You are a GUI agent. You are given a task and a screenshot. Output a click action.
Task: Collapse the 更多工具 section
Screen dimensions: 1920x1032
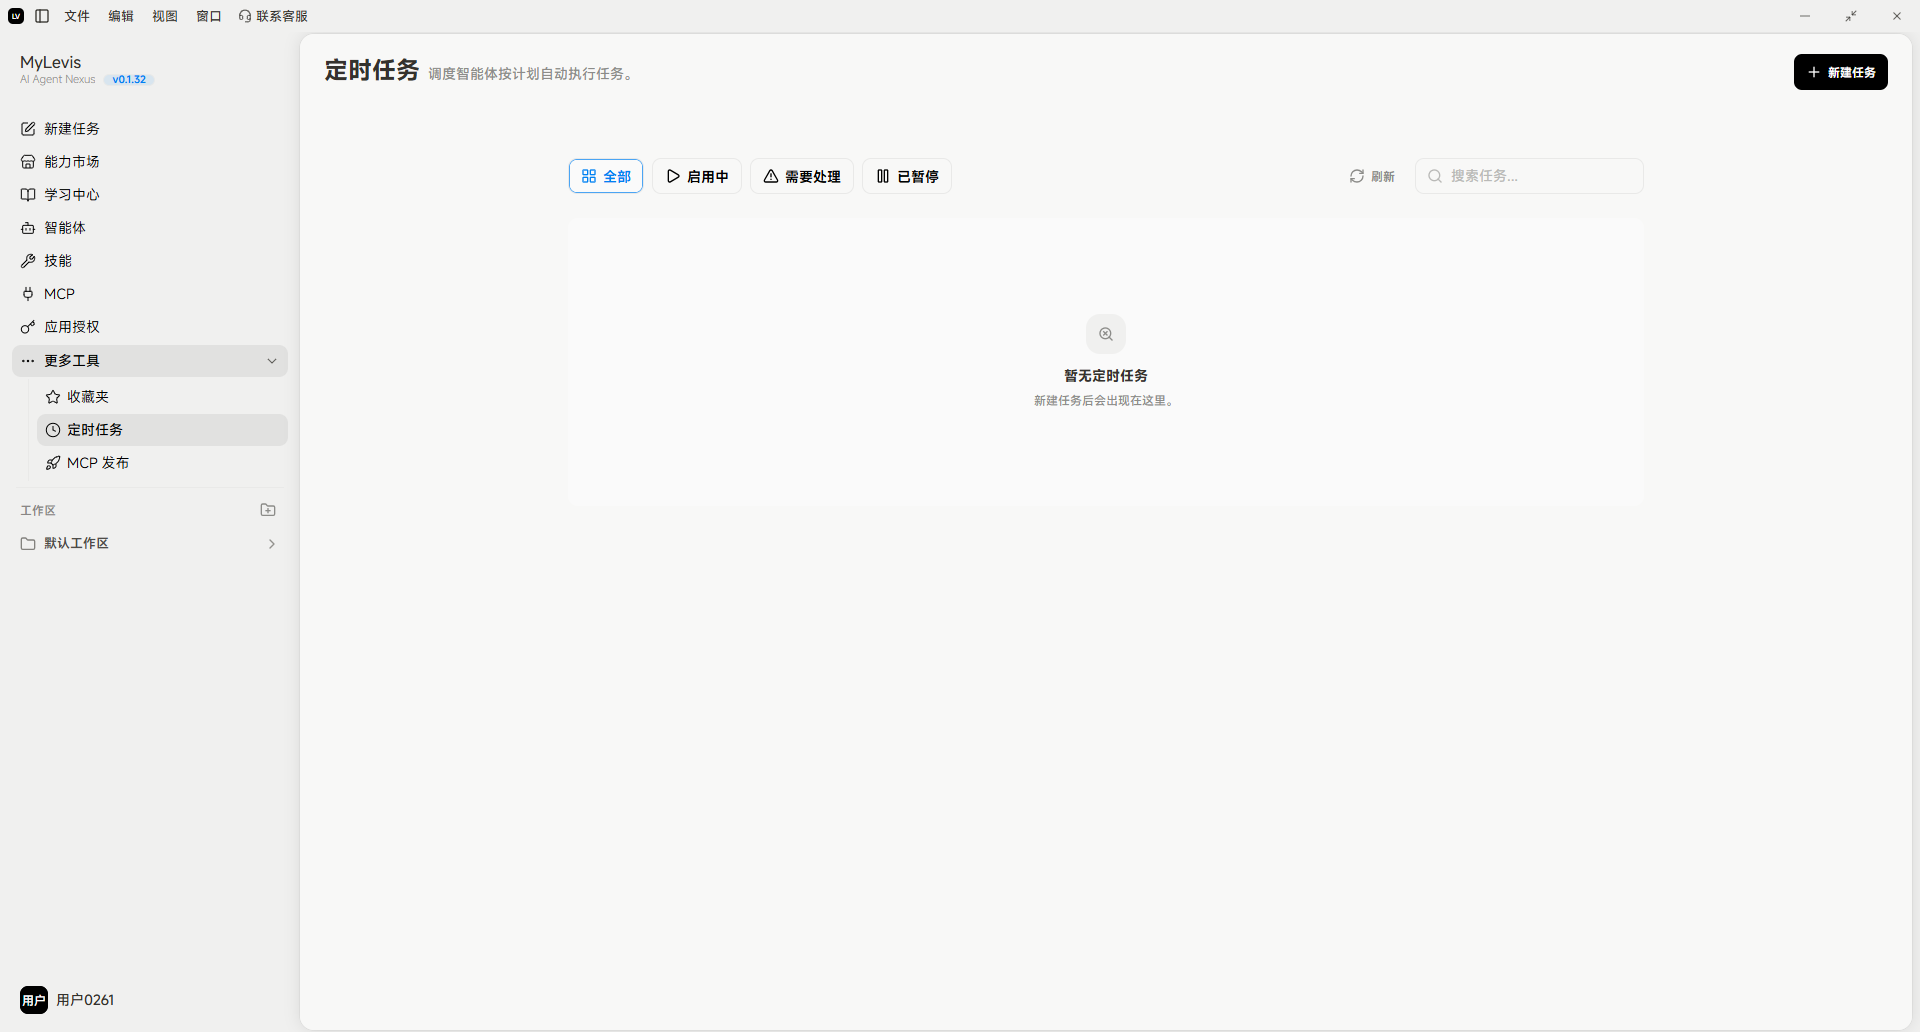pyautogui.click(x=272, y=361)
